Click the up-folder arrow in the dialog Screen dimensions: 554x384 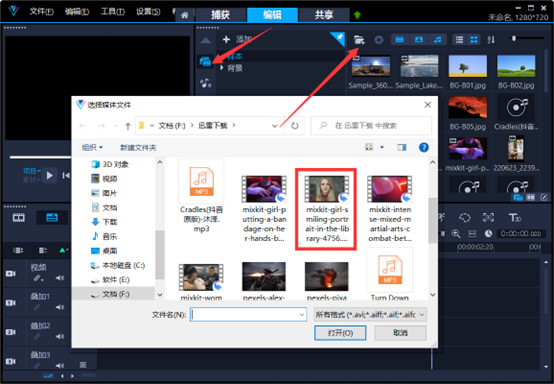coord(128,126)
